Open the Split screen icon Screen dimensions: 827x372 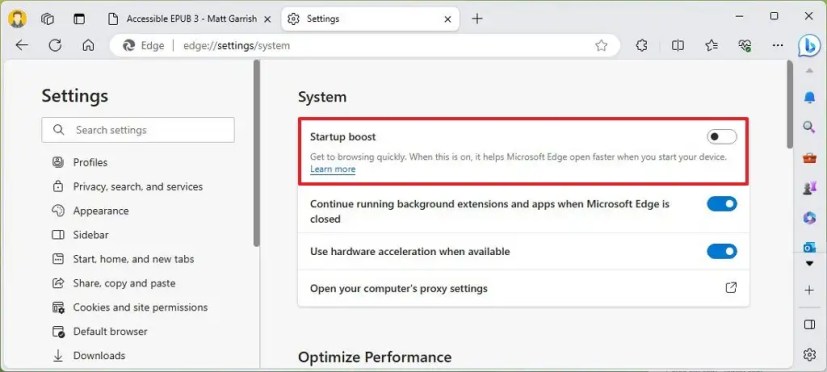point(678,46)
